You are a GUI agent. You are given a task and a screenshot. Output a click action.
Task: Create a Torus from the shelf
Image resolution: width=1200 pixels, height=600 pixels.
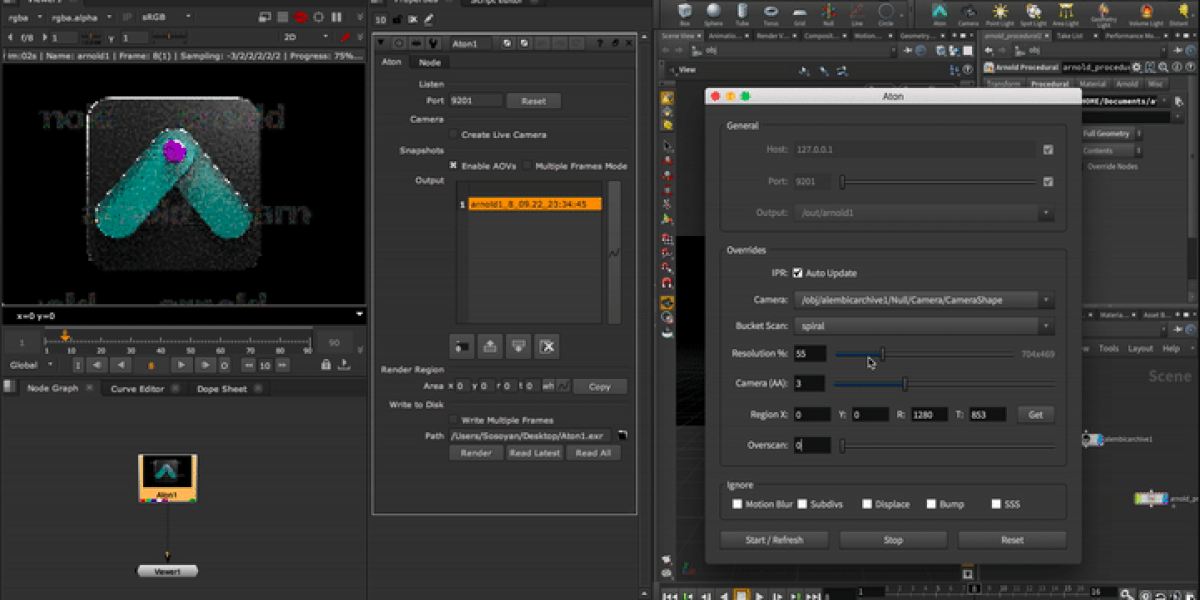point(770,10)
